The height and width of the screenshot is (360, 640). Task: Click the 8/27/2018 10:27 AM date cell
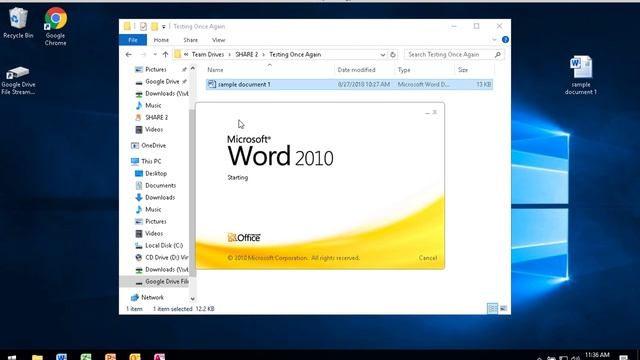tap(364, 84)
